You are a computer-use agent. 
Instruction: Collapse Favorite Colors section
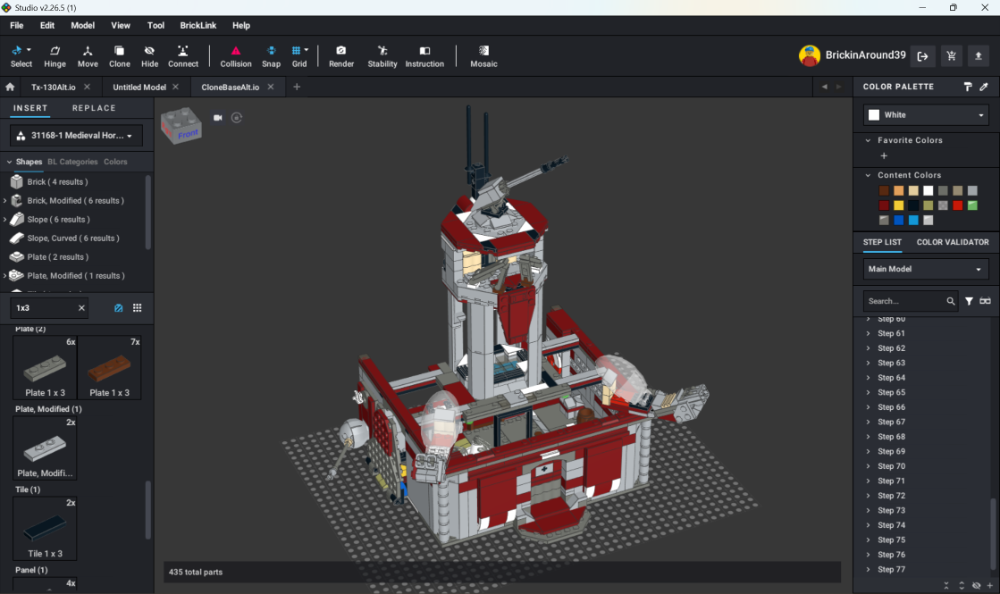coord(868,140)
